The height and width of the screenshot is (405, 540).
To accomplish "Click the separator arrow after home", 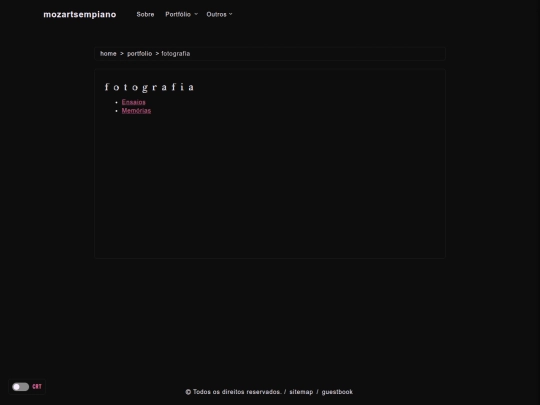I will click(x=122, y=54).
